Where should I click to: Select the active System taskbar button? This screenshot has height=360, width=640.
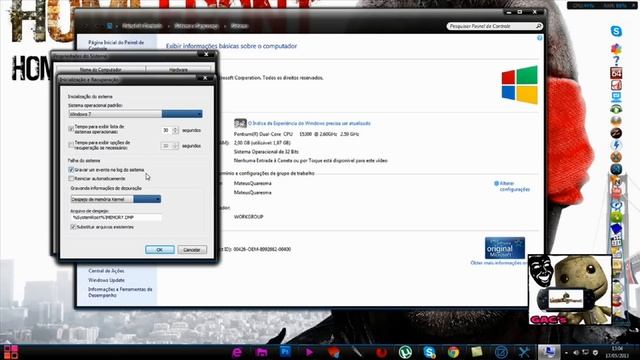548,352
